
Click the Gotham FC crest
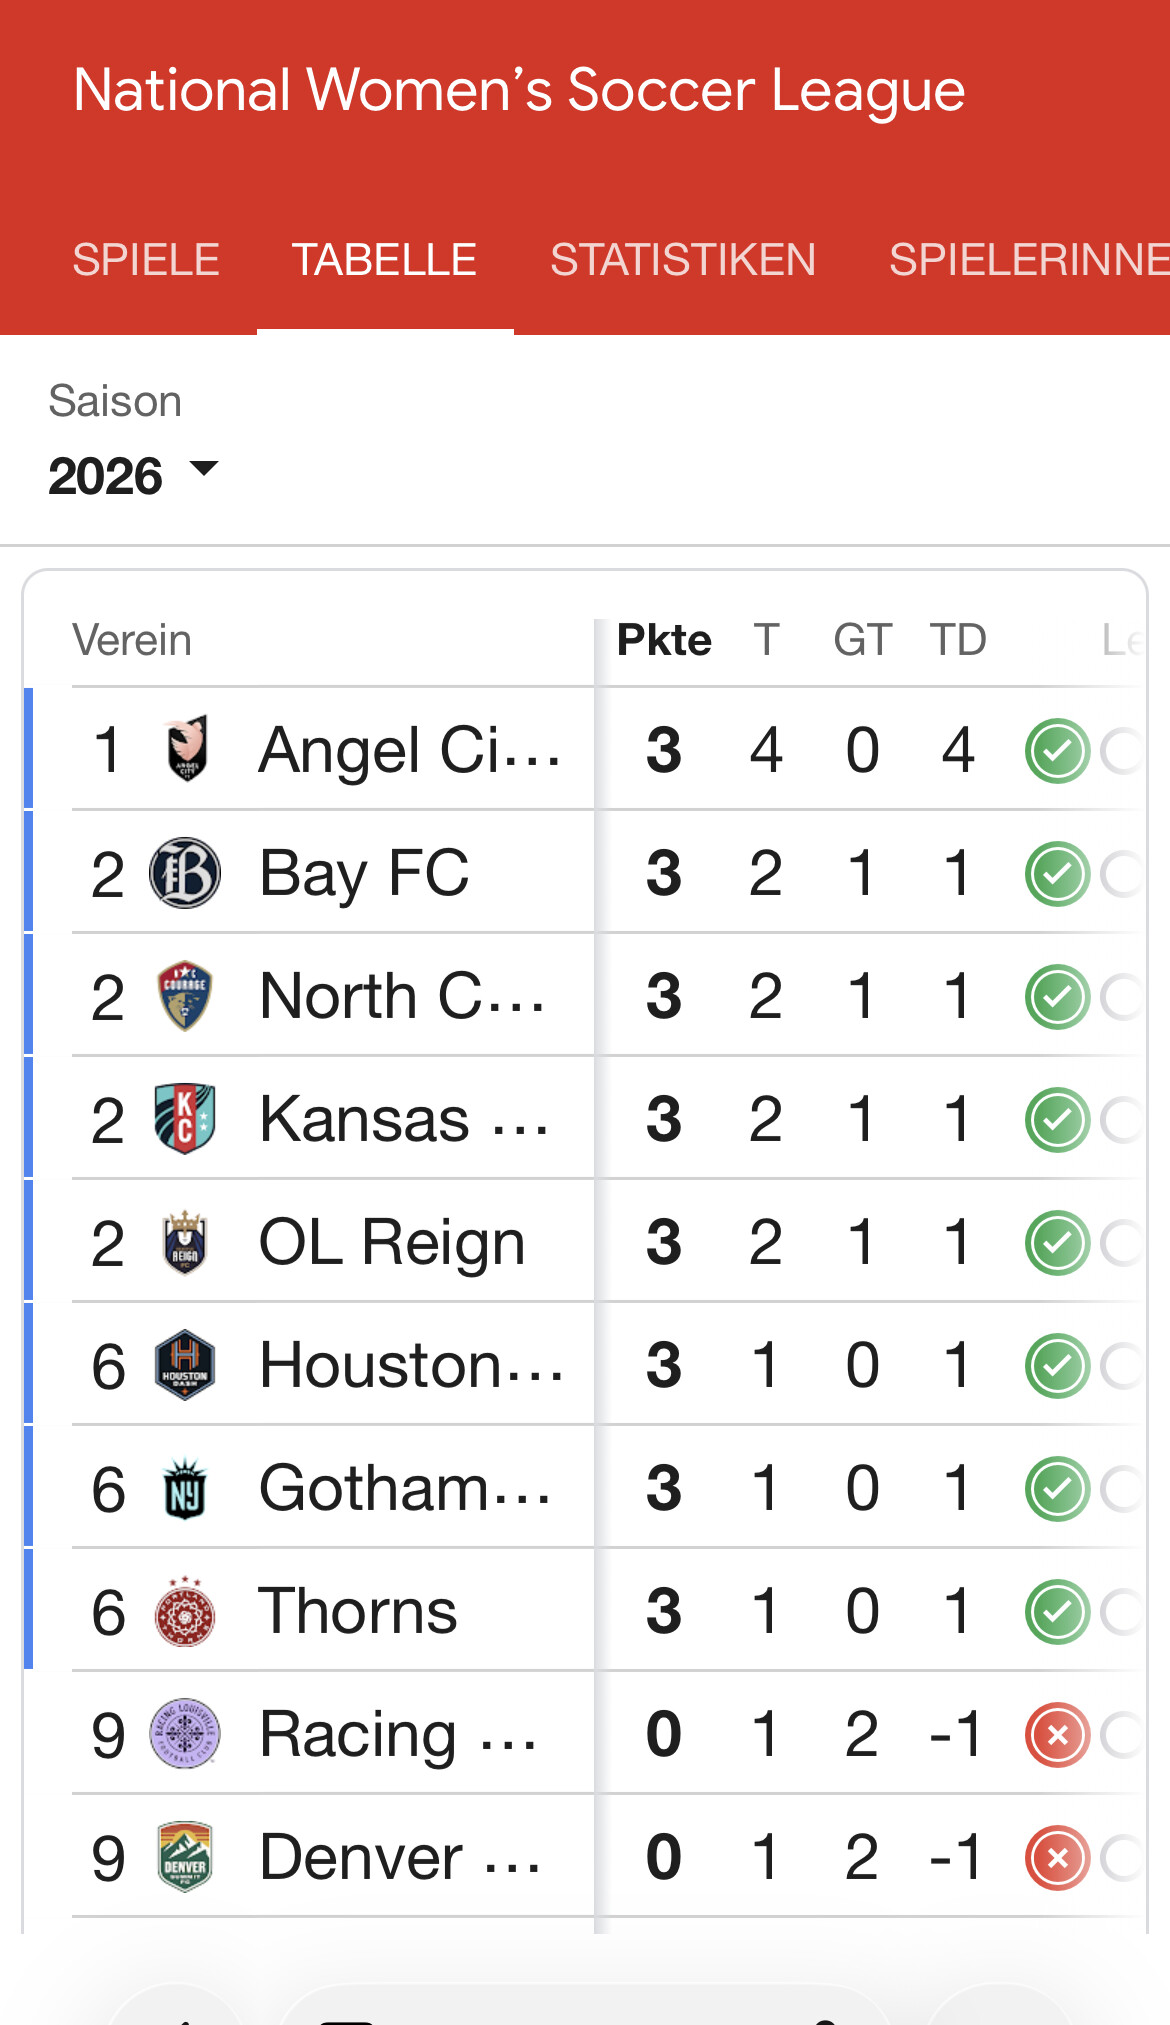(185, 1488)
